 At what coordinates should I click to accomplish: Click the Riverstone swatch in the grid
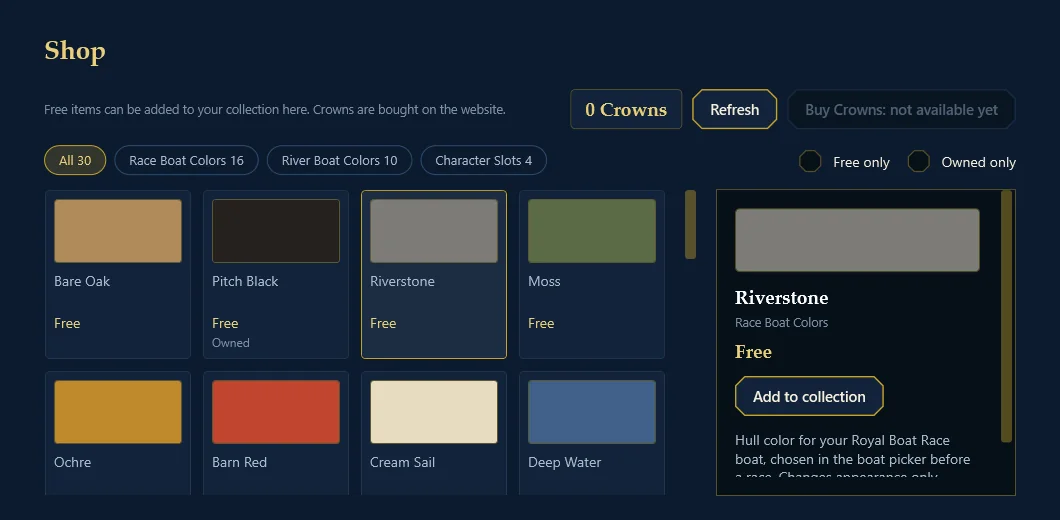433,231
